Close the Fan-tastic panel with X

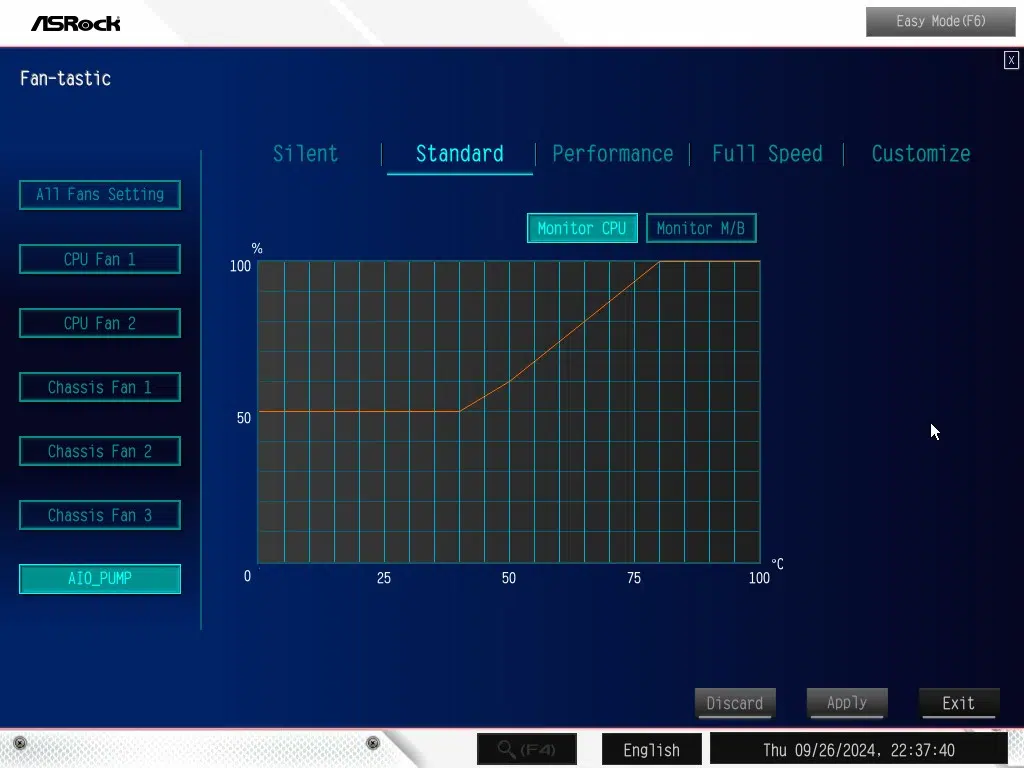coord(1011,61)
